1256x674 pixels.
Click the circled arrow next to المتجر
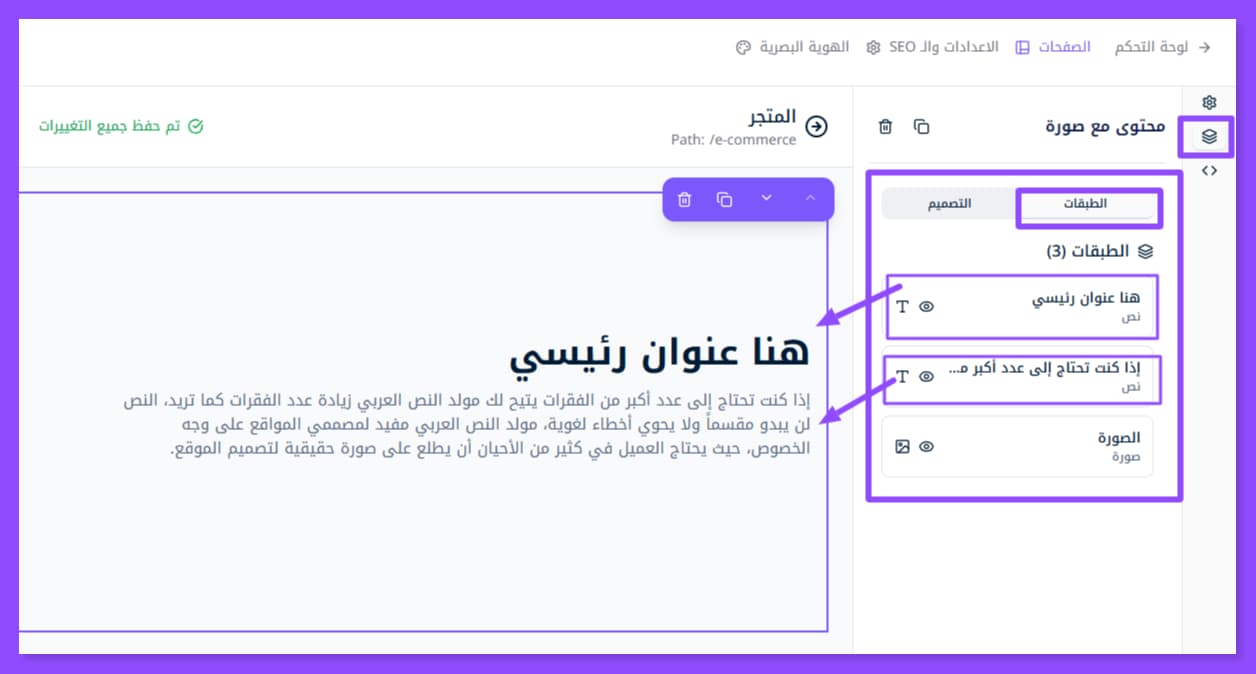click(817, 126)
